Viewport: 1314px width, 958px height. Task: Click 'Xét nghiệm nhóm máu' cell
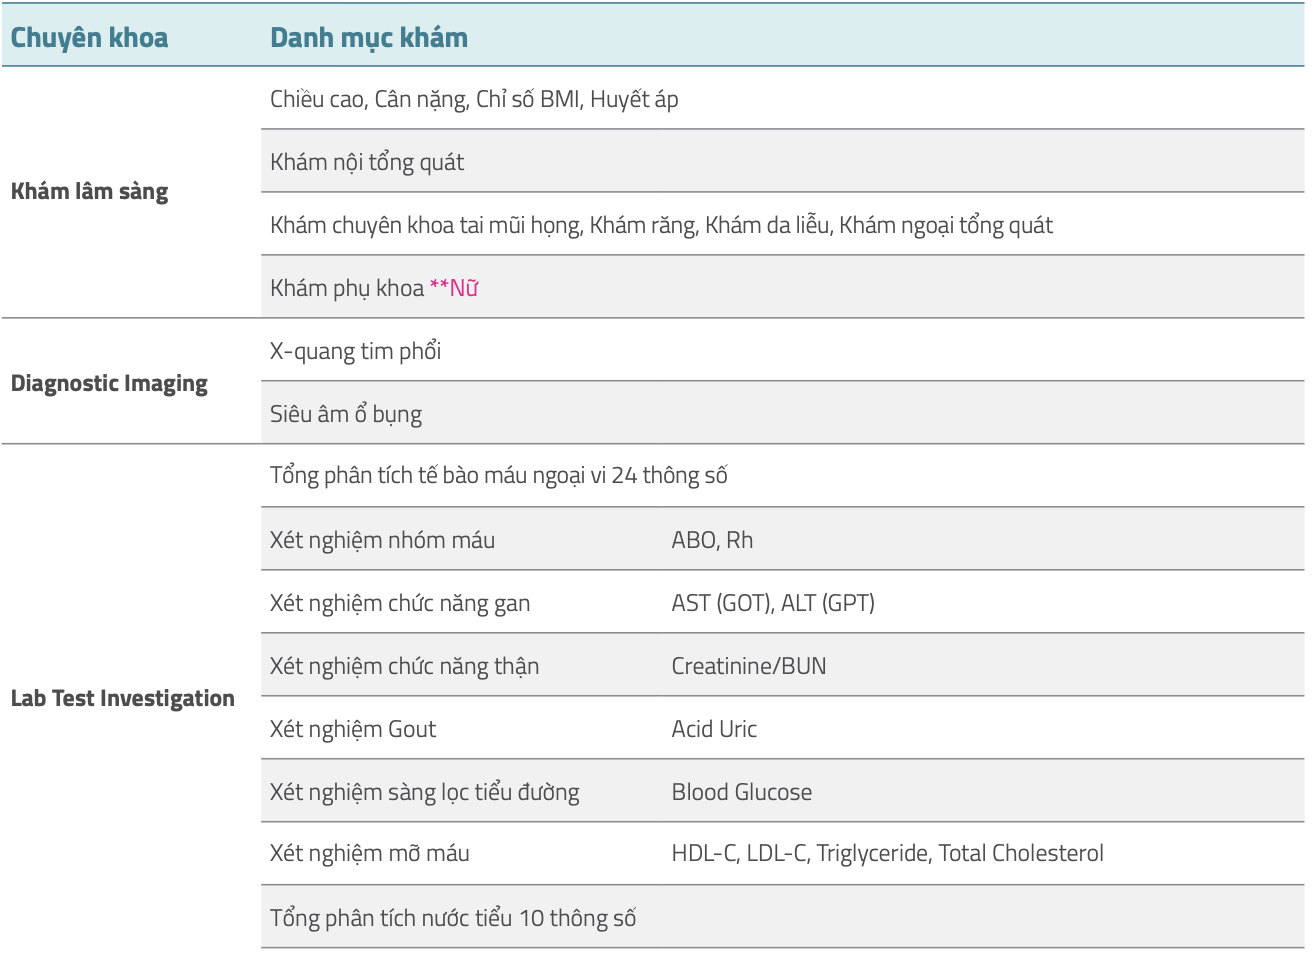click(x=382, y=540)
